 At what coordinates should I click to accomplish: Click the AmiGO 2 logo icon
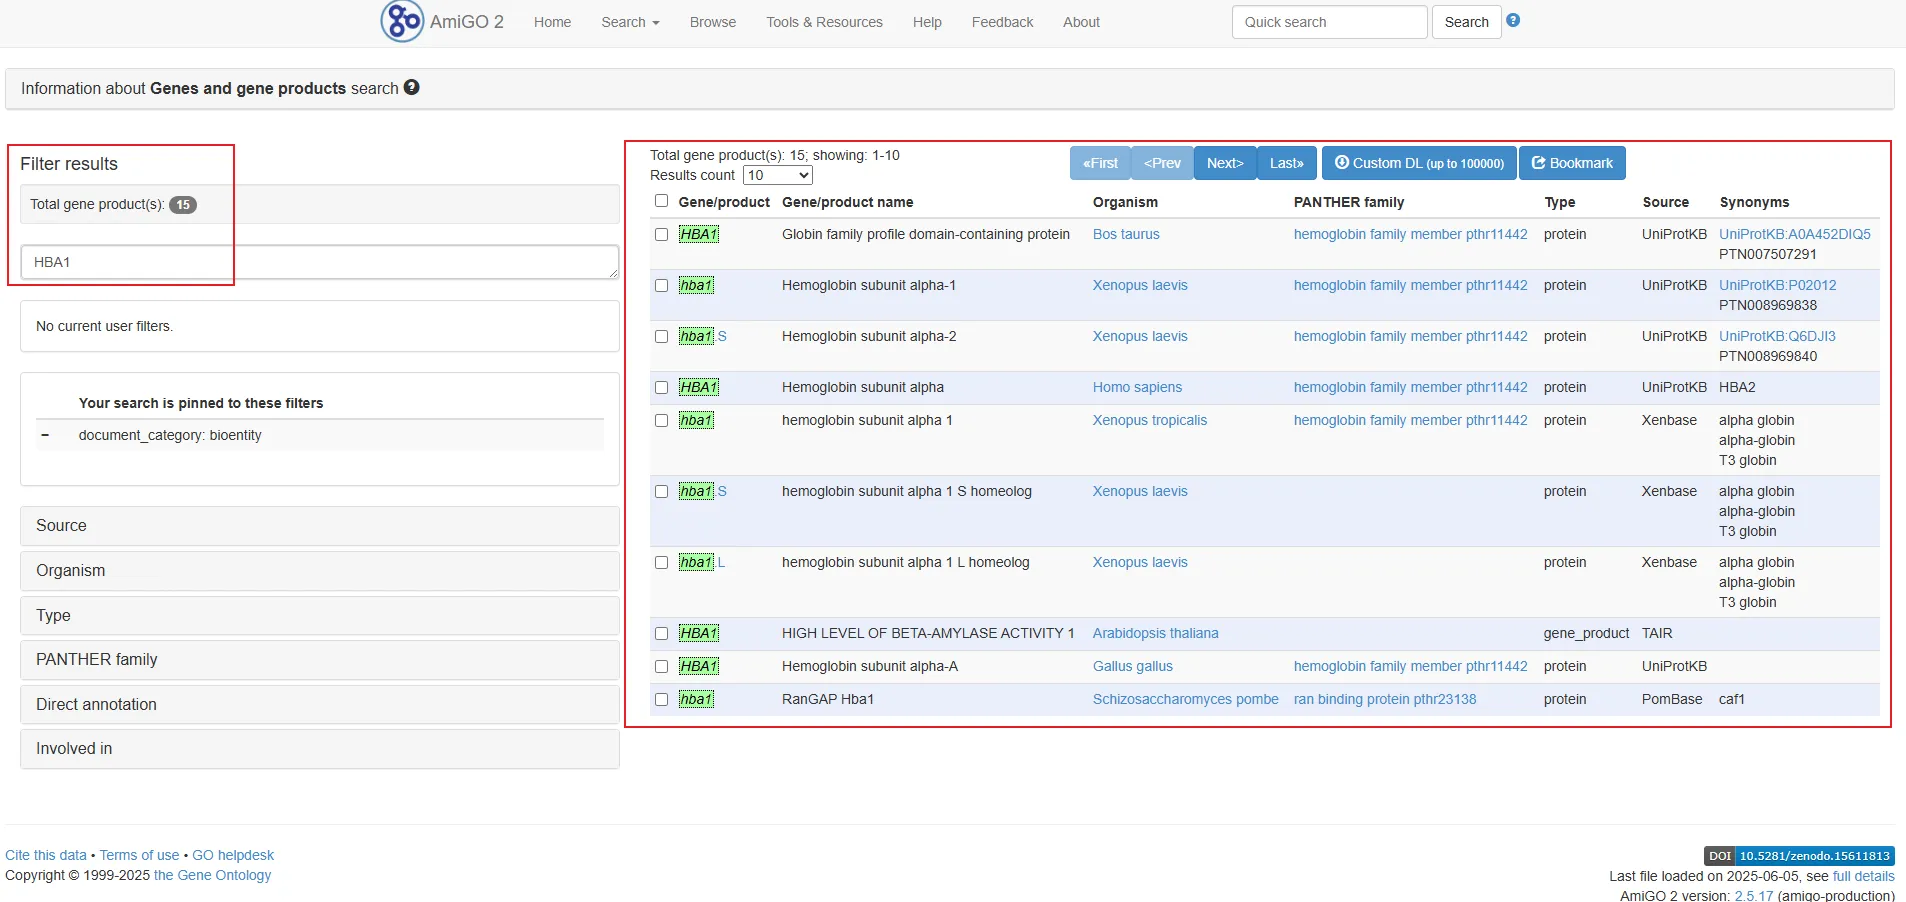click(402, 21)
